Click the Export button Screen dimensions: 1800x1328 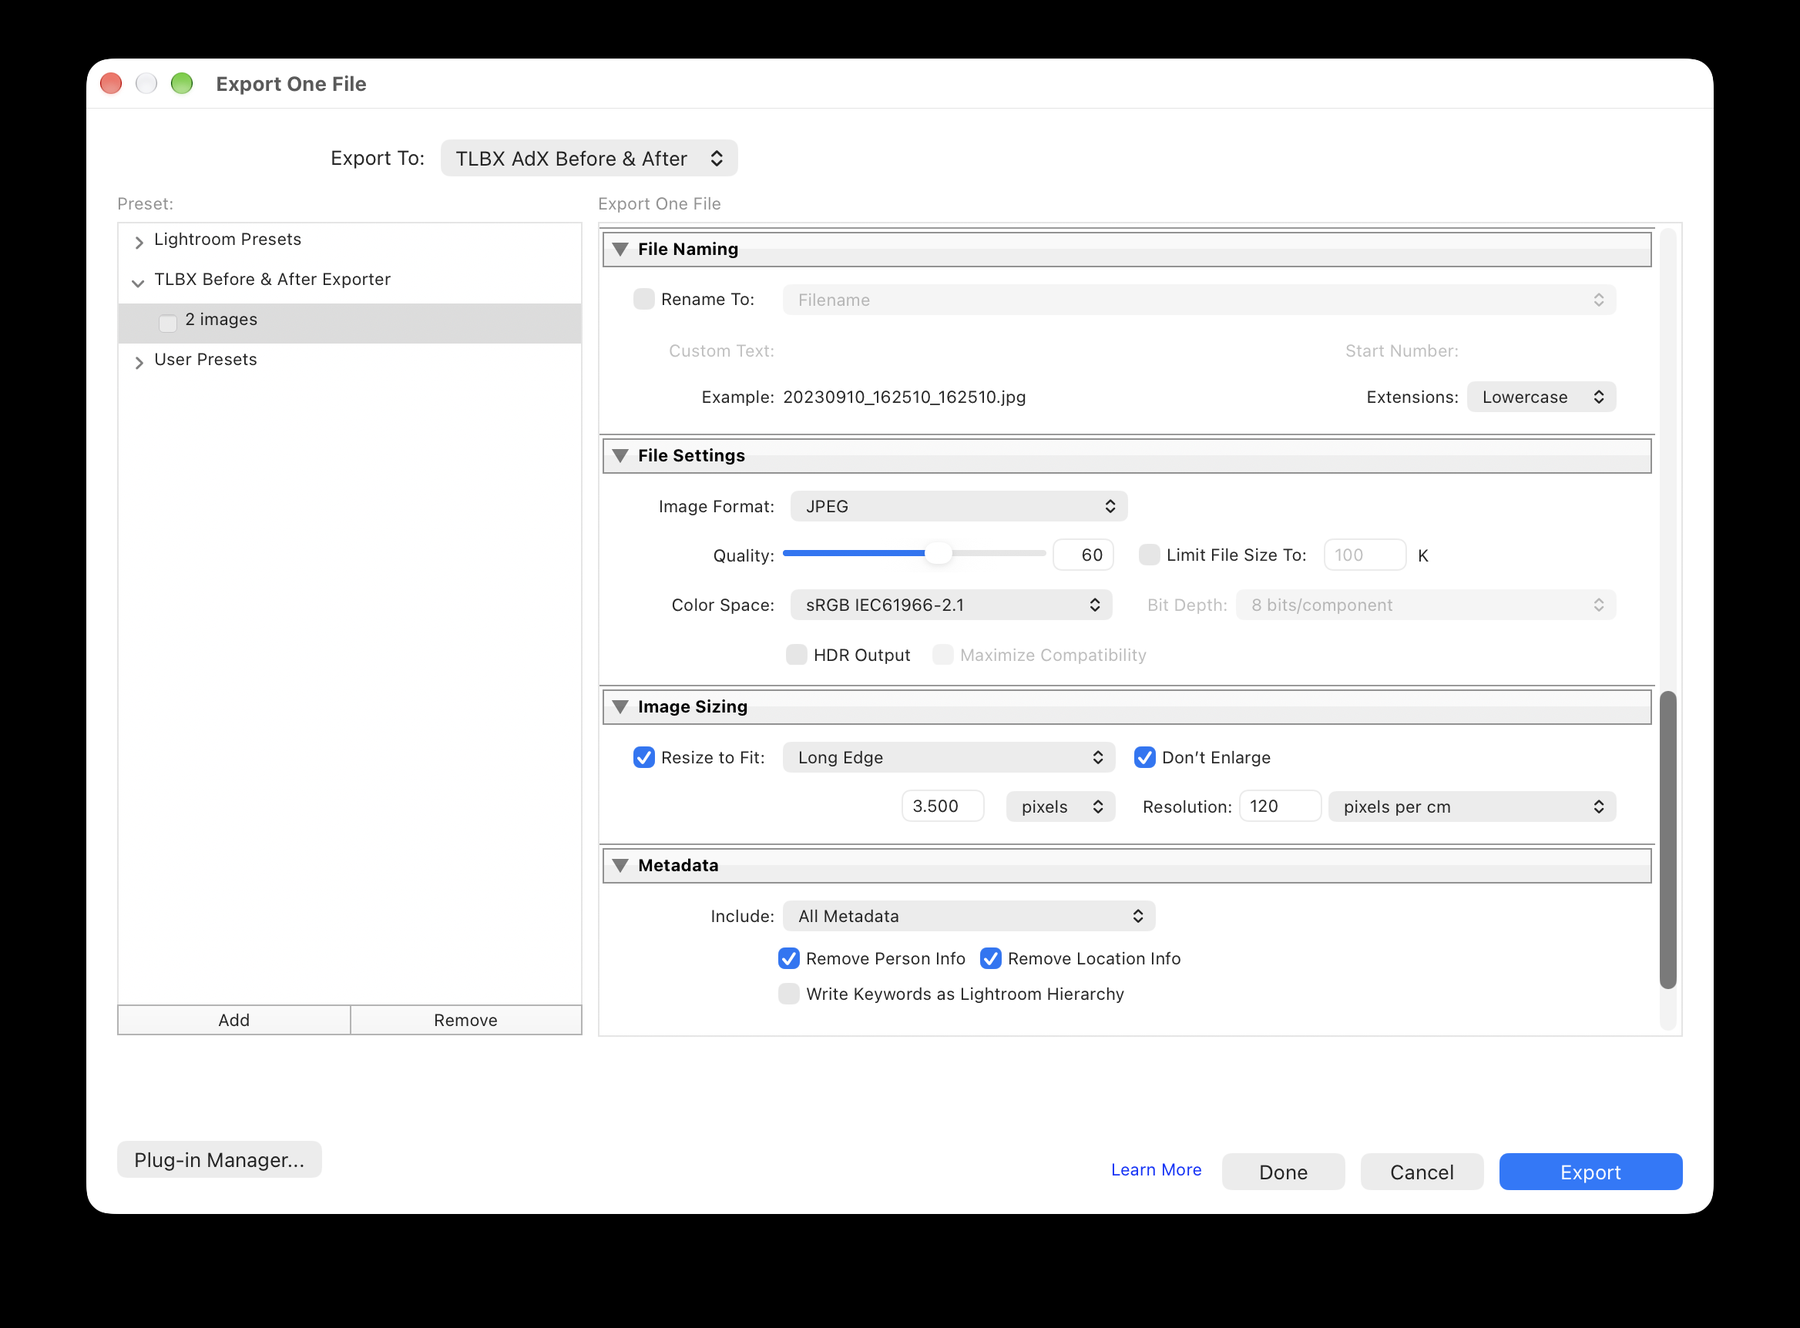point(1590,1172)
